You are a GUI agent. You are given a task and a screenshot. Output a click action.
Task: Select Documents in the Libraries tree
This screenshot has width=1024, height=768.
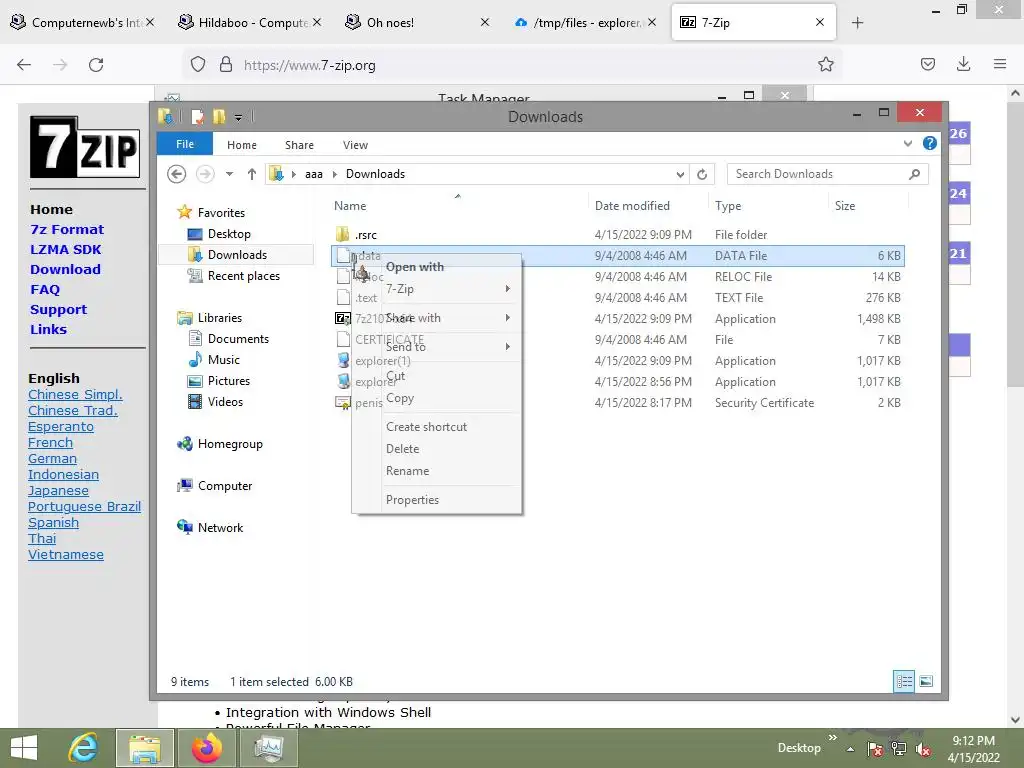(x=238, y=339)
